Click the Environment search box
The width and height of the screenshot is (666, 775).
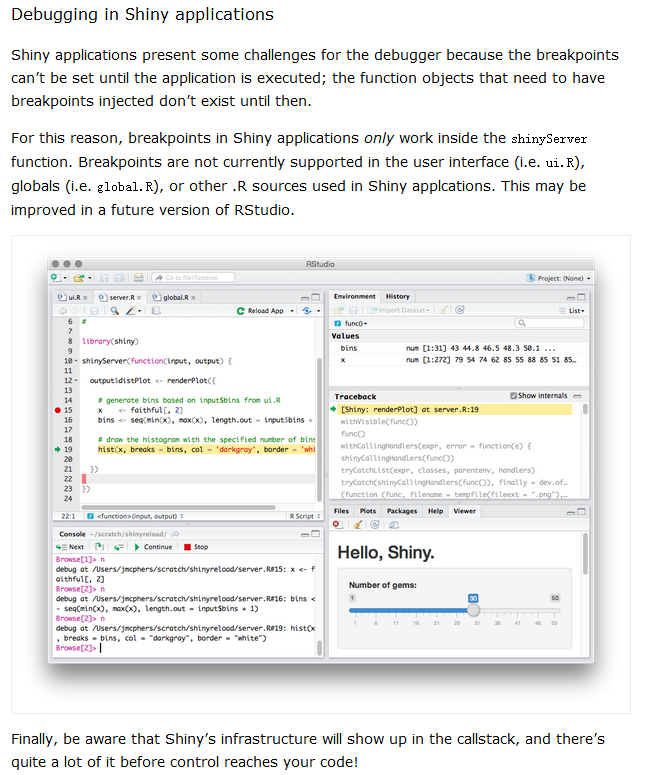pos(549,323)
